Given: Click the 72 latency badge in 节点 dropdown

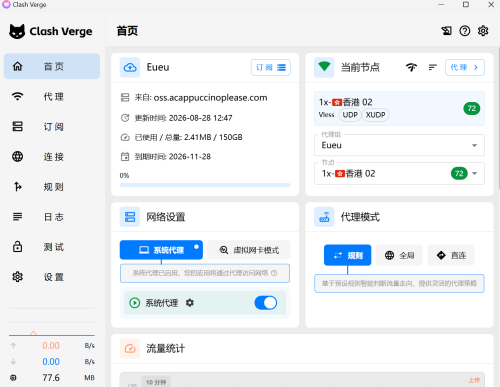Looking at the screenshot, I should point(459,173).
